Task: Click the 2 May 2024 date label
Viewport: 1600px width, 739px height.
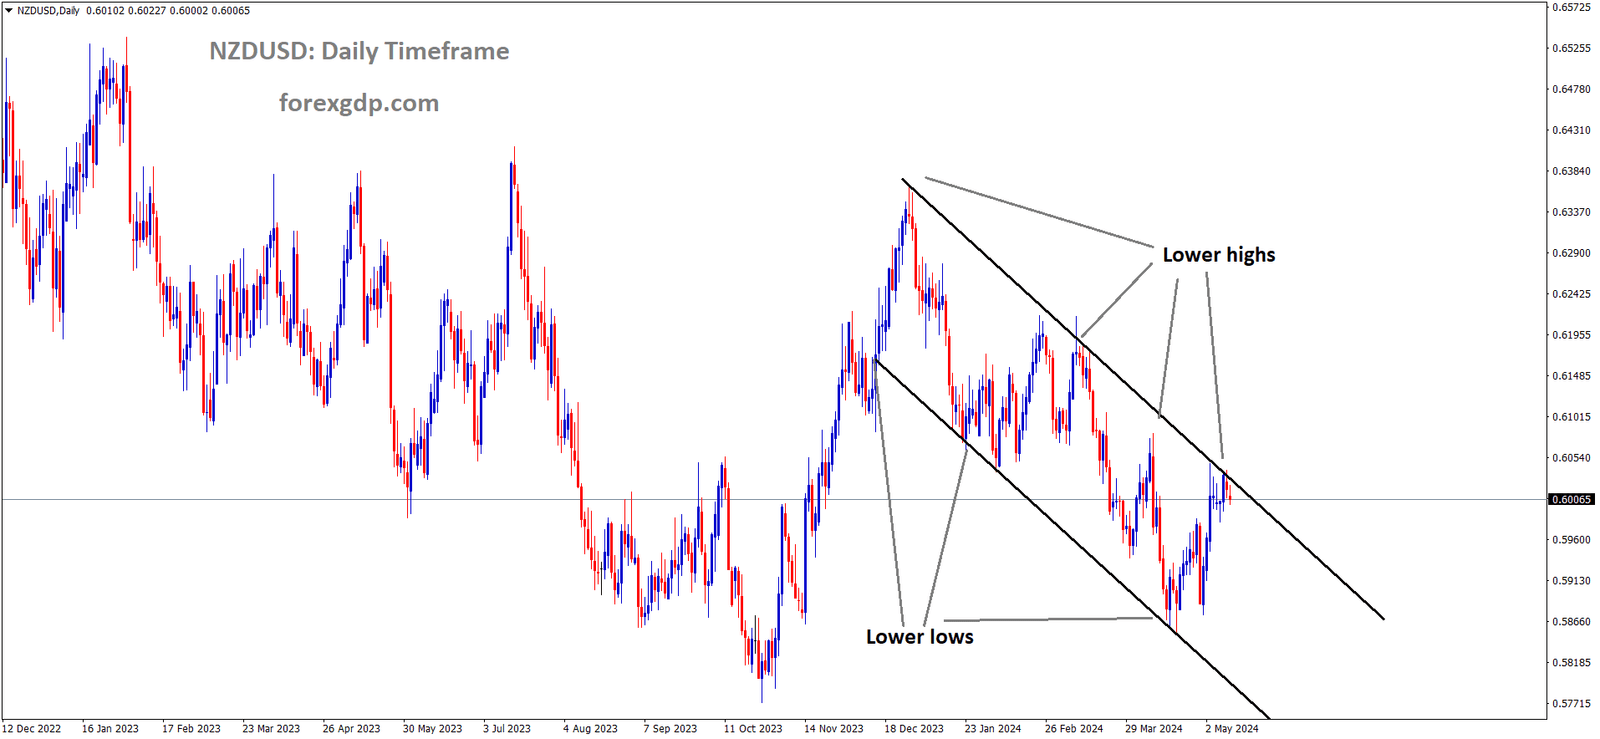Action: [x=1232, y=729]
